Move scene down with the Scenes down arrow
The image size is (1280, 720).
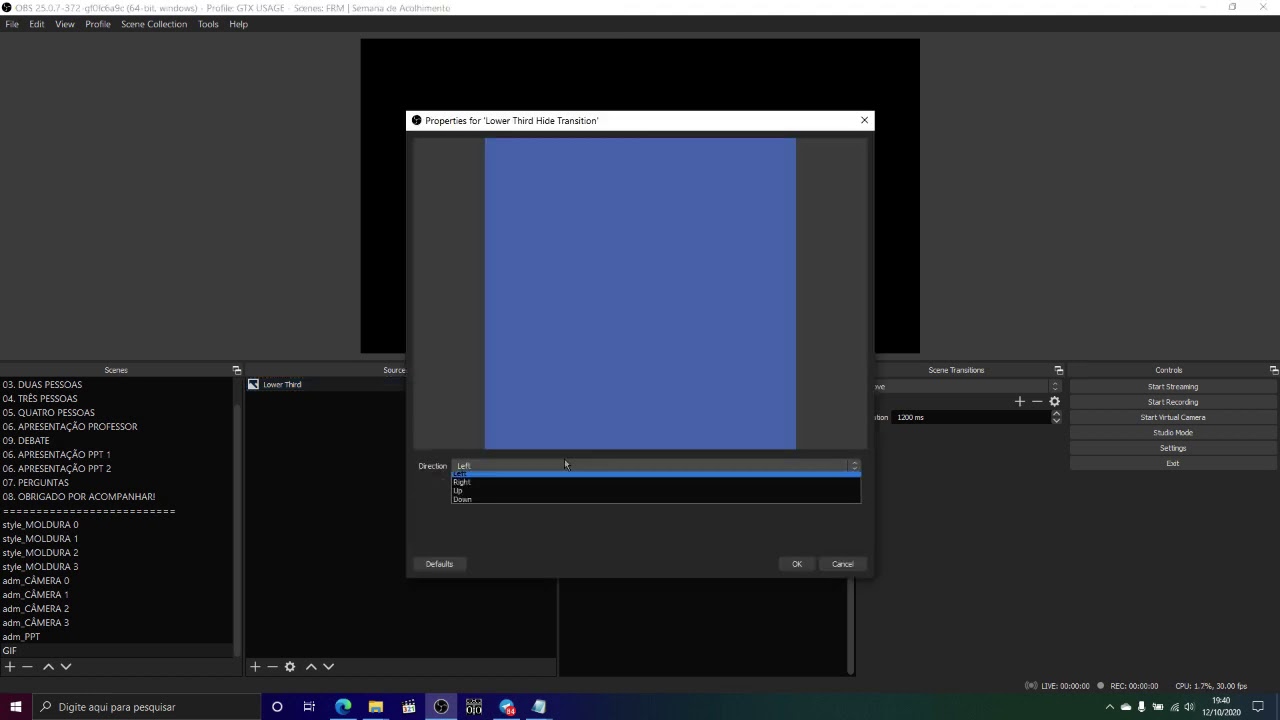[x=66, y=667]
